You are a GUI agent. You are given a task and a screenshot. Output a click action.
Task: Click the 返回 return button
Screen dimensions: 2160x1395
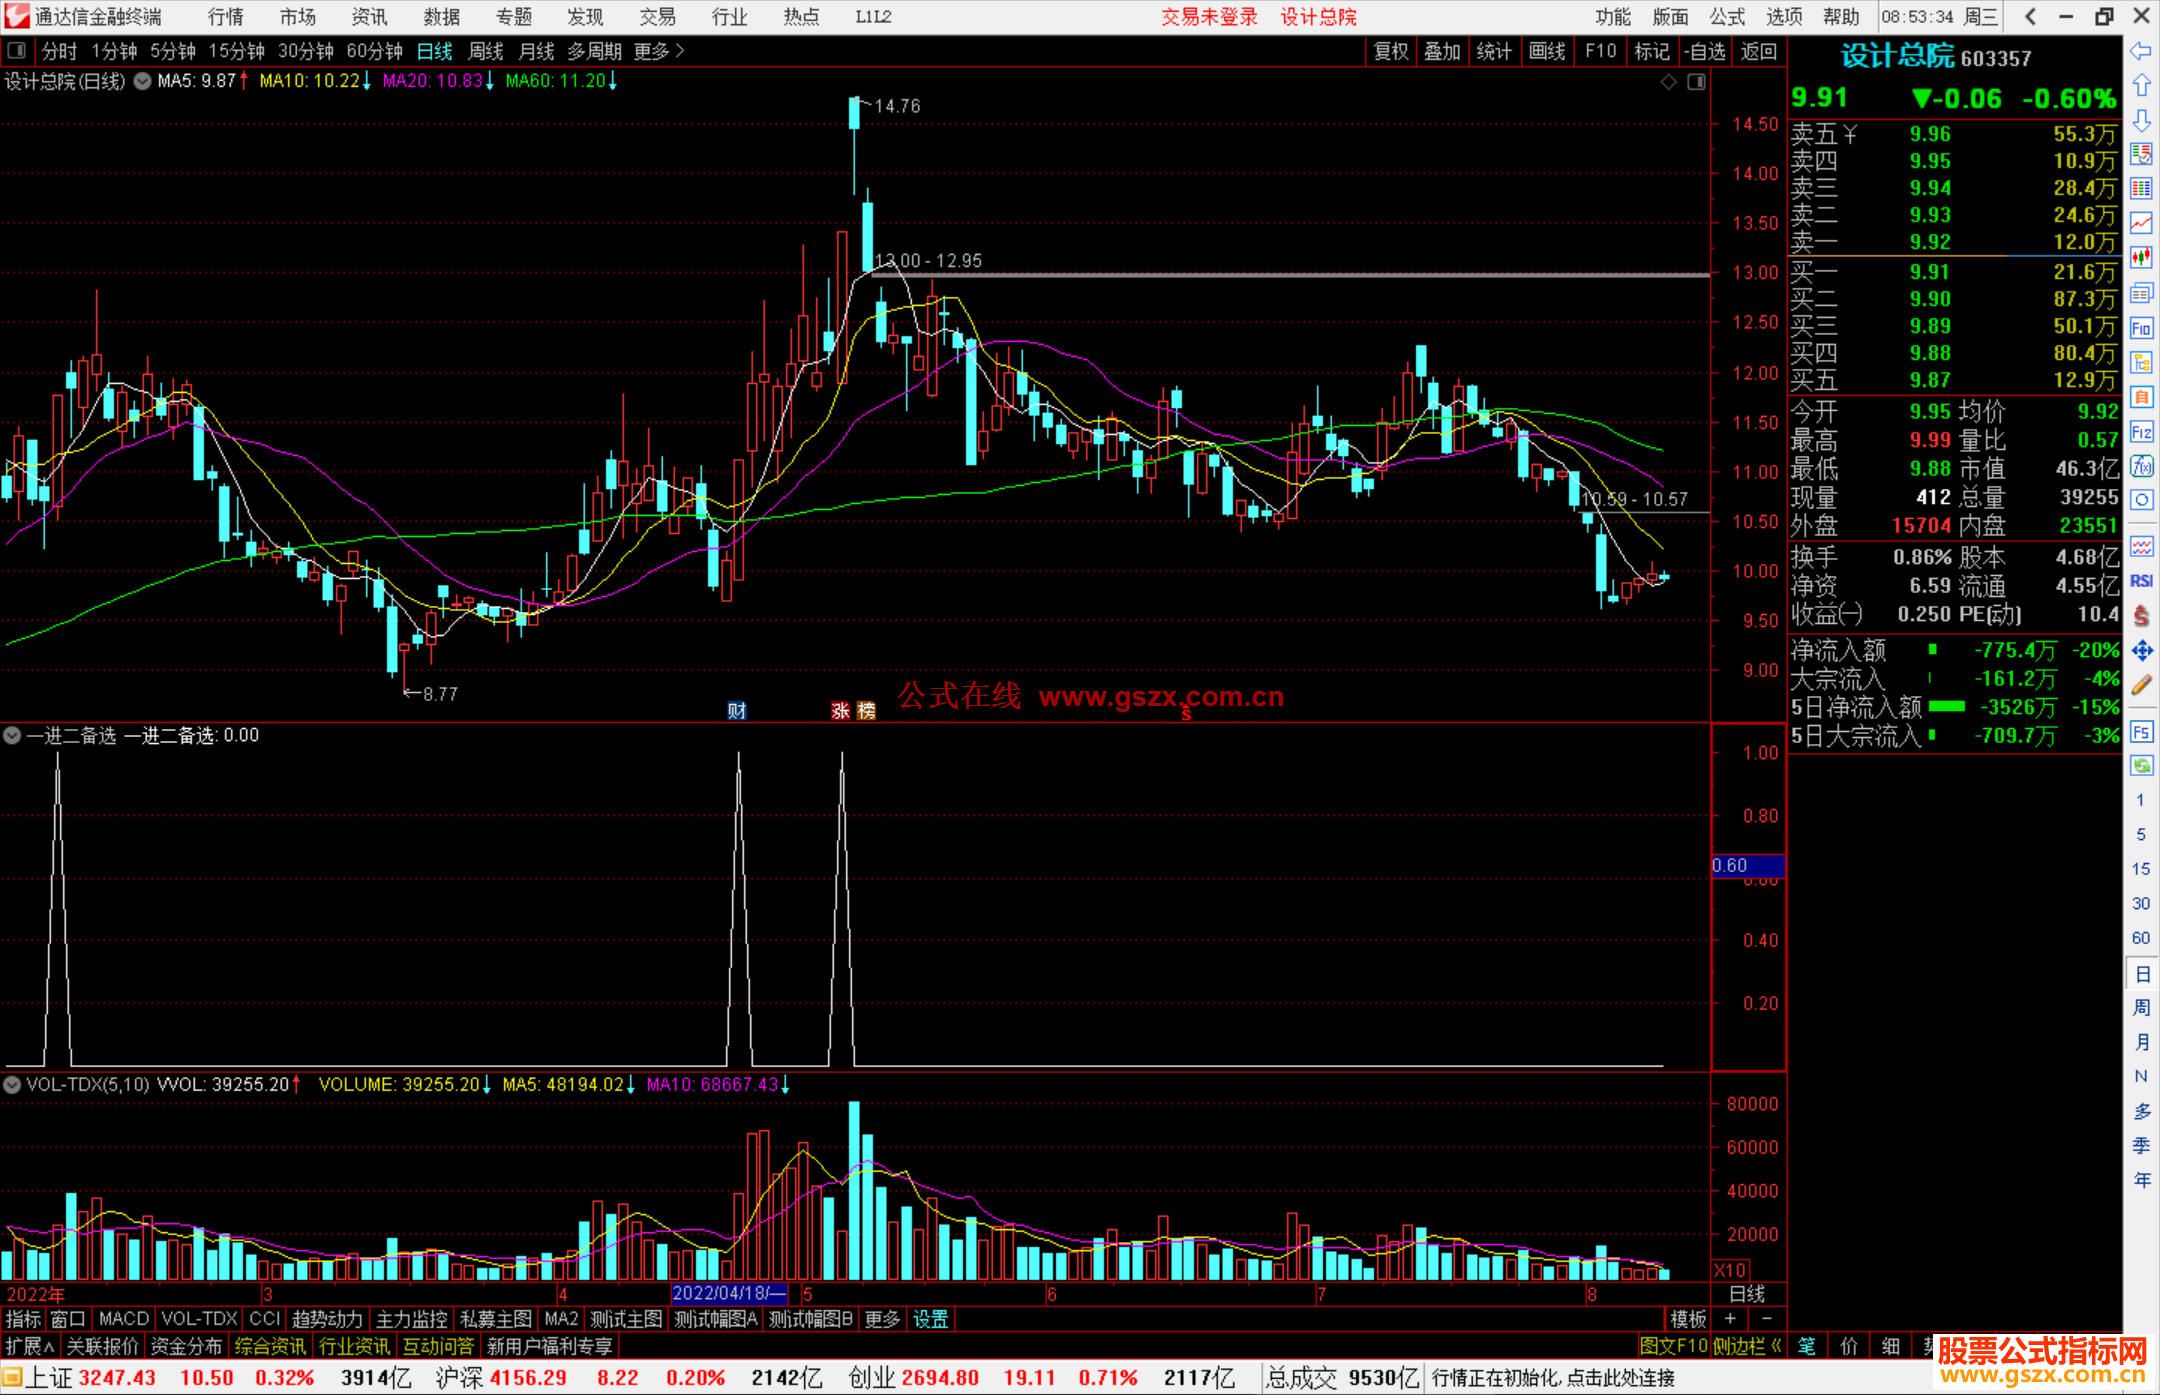click(x=1758, y=51)
